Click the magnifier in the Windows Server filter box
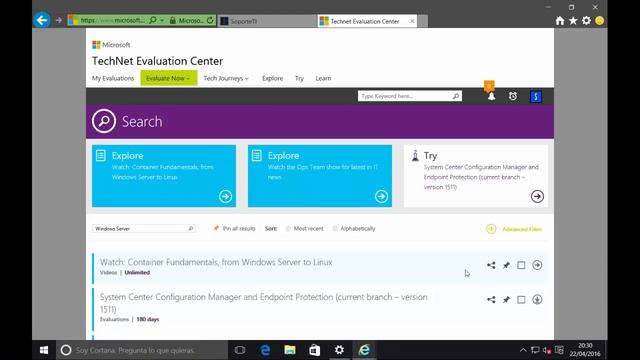The width and height of the screenshot is (640, 360). pos(191,229)
